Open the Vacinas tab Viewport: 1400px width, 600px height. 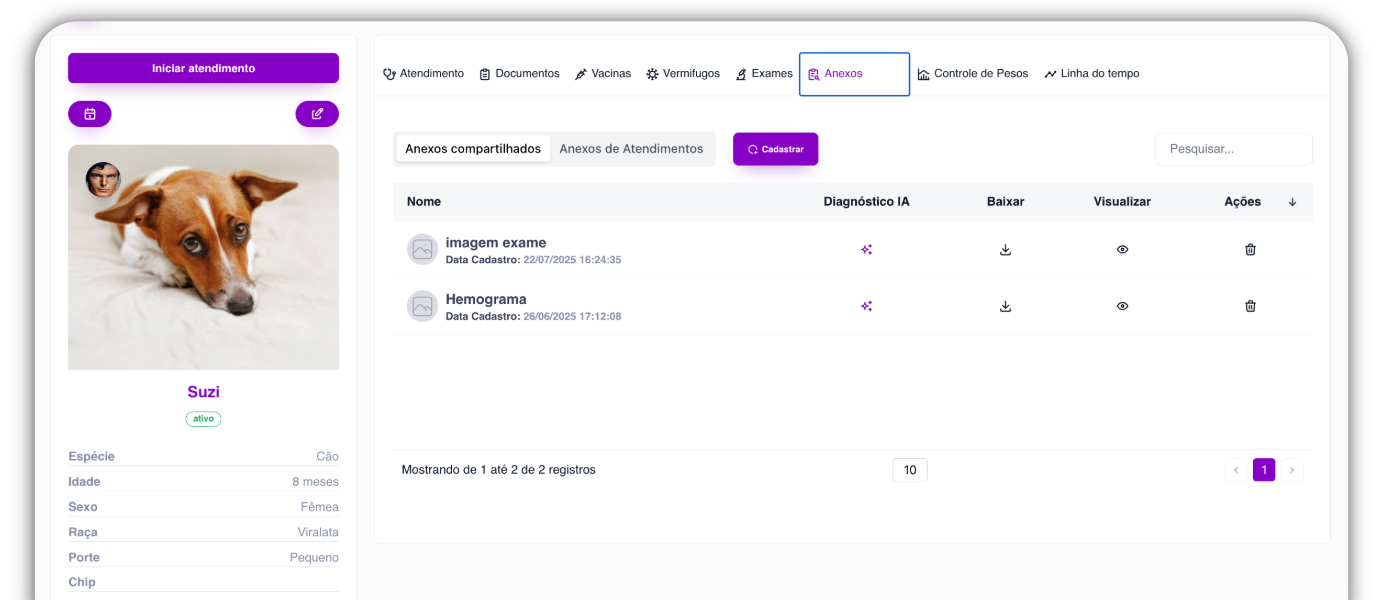(603, 74)
